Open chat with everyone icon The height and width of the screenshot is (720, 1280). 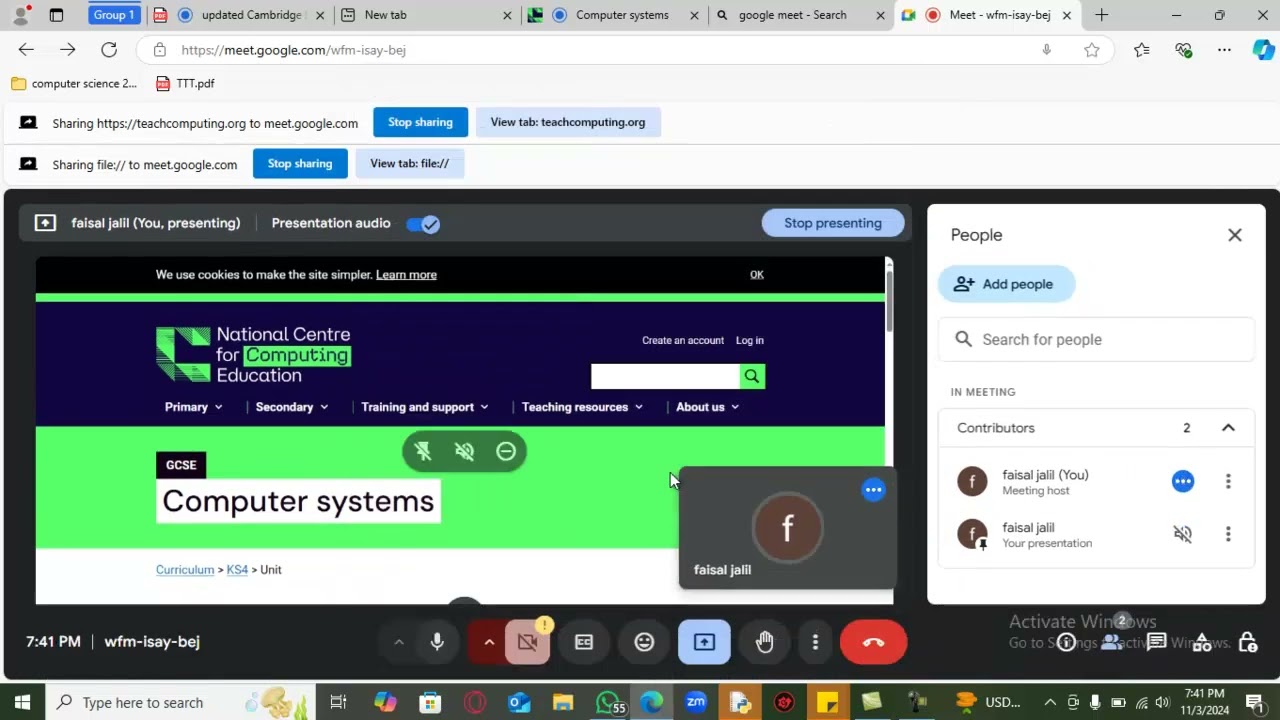1157,642
